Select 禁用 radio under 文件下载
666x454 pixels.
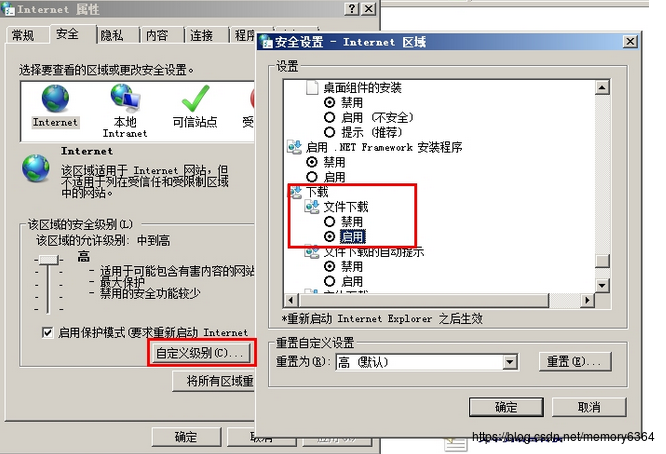click(x=330, y=222)
